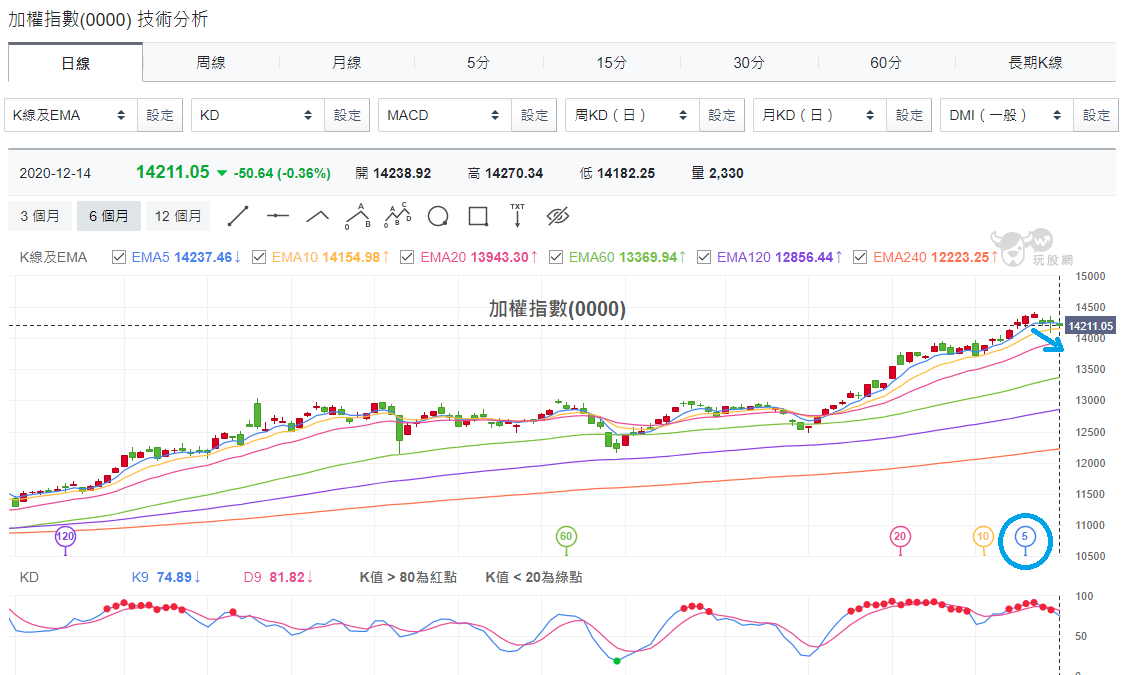Select the rectangle drawing tool
The height and width of the screenshot is (675, 1121).
[478, 216]
